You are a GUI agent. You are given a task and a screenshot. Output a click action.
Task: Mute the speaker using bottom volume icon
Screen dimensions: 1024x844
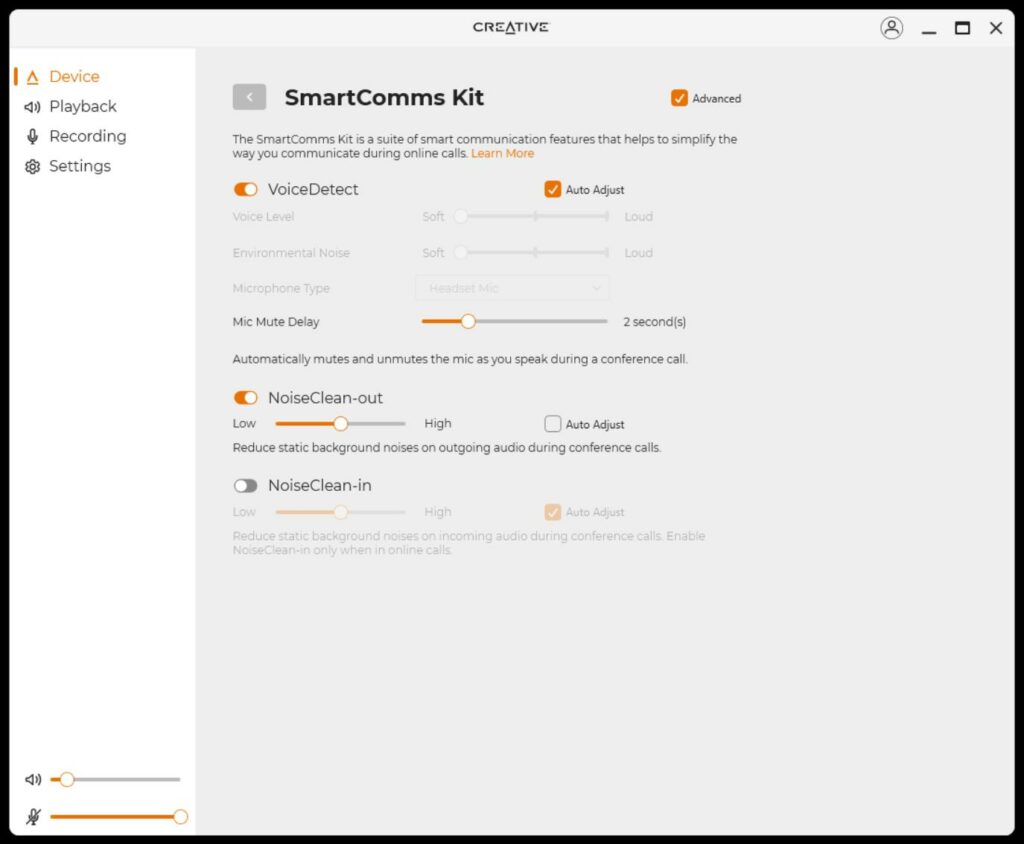pyautogui.click(x=33, y=780)
